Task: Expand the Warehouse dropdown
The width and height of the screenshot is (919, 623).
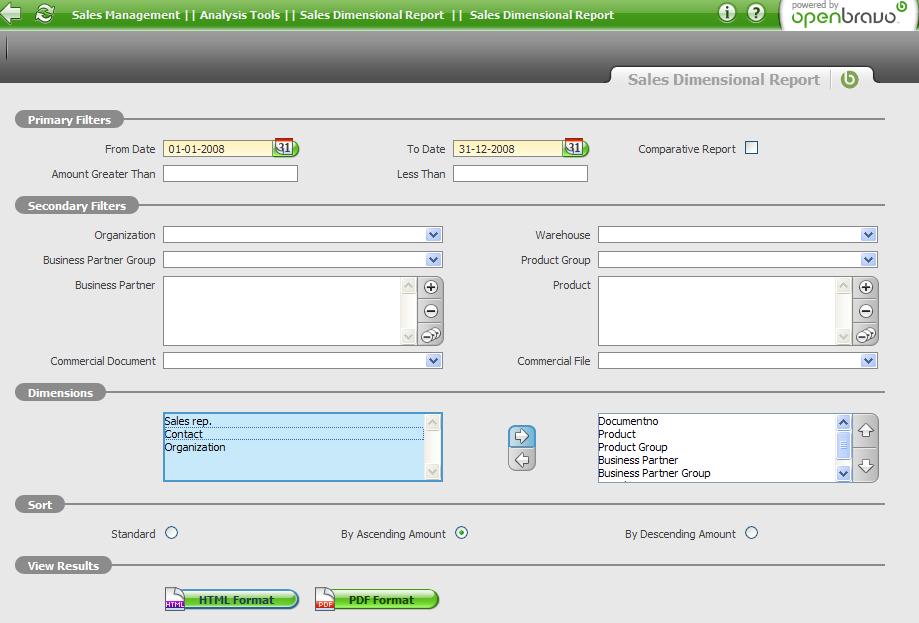Action: coord(868,235)
